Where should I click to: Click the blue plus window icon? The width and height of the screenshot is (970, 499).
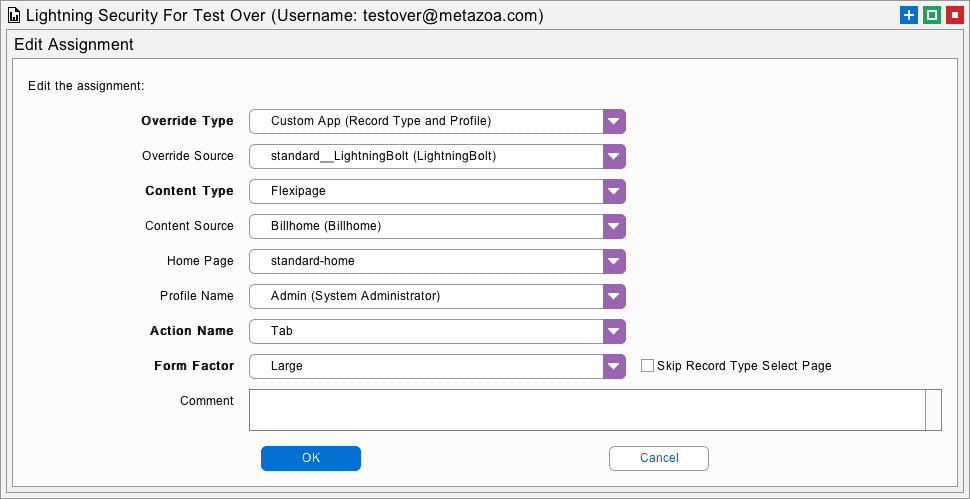click(x=908, y=16)
